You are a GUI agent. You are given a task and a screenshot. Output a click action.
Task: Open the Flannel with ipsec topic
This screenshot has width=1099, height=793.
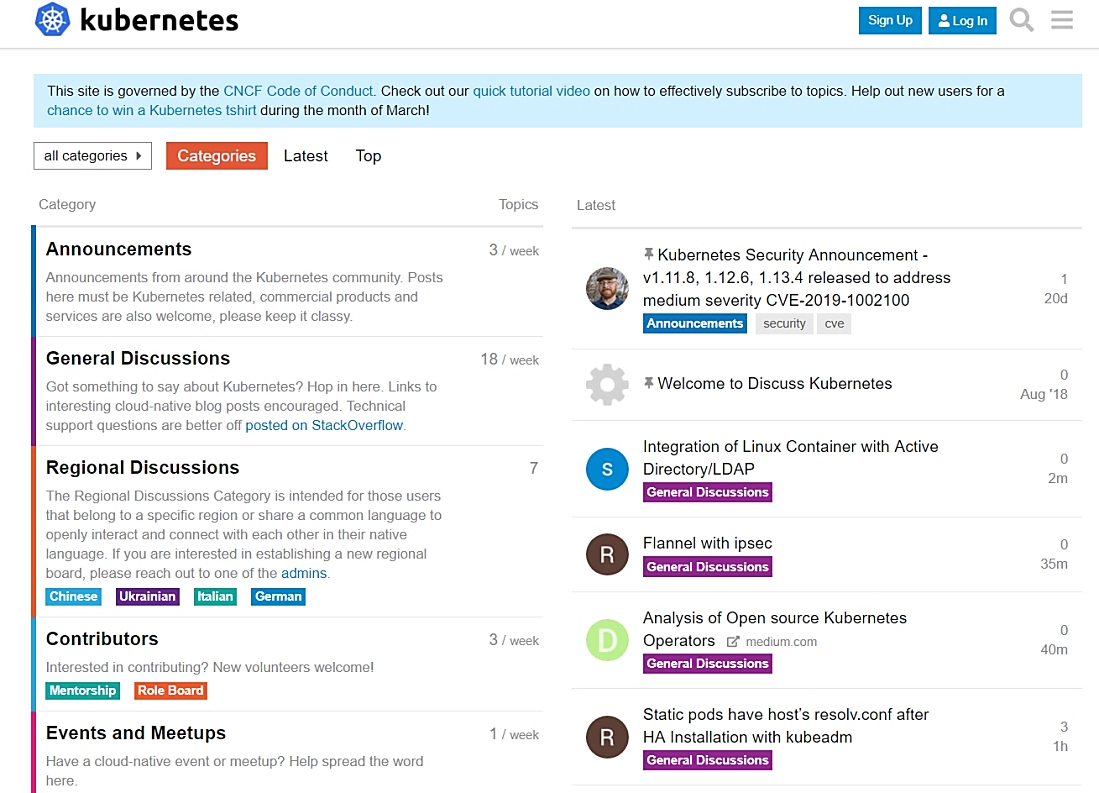707,543
